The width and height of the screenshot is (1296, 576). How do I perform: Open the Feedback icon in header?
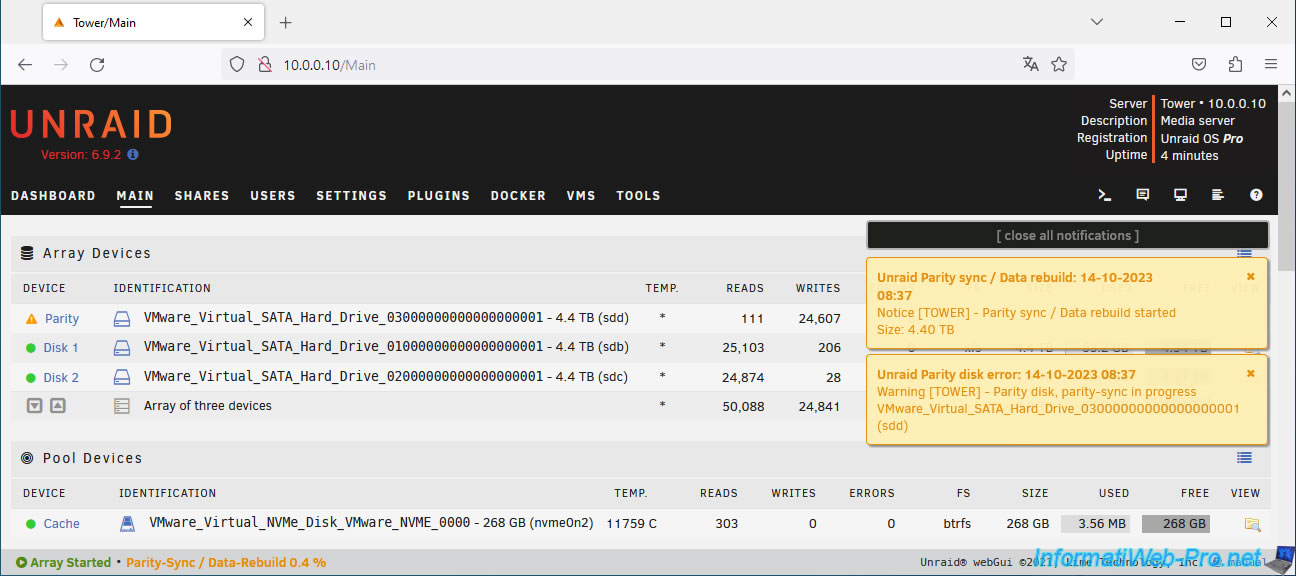pos(1143,195)
